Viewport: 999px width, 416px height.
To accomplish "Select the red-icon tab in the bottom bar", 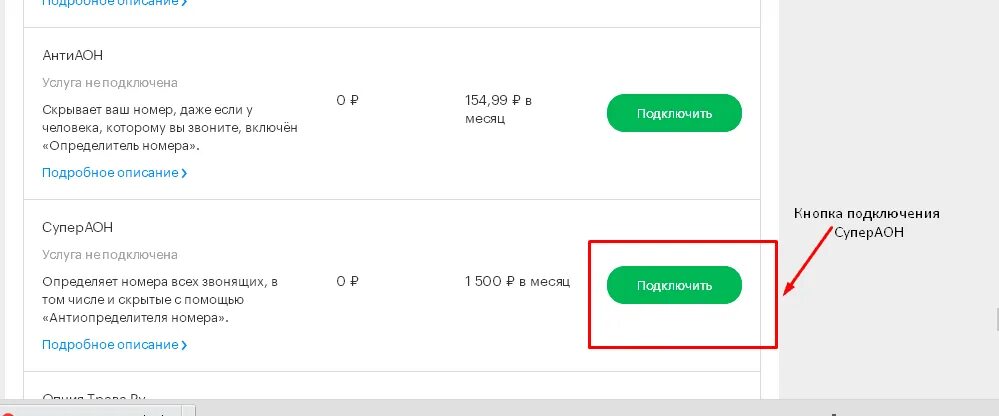I will pyautogui.click(x=91, y=412).
